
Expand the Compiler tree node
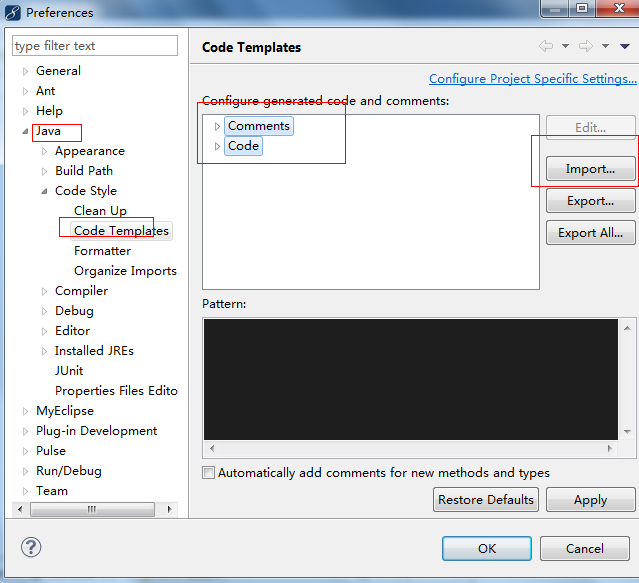44,291
